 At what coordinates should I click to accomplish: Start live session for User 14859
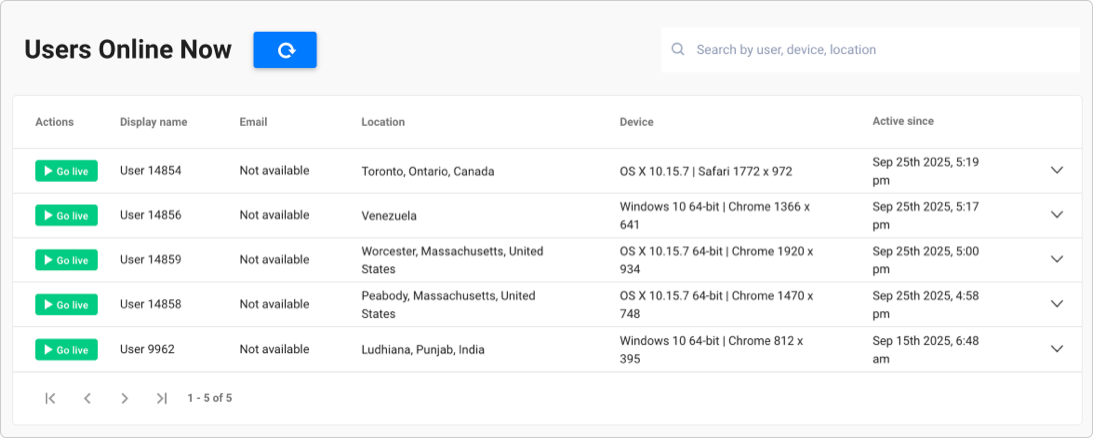[x=66, y=260]
